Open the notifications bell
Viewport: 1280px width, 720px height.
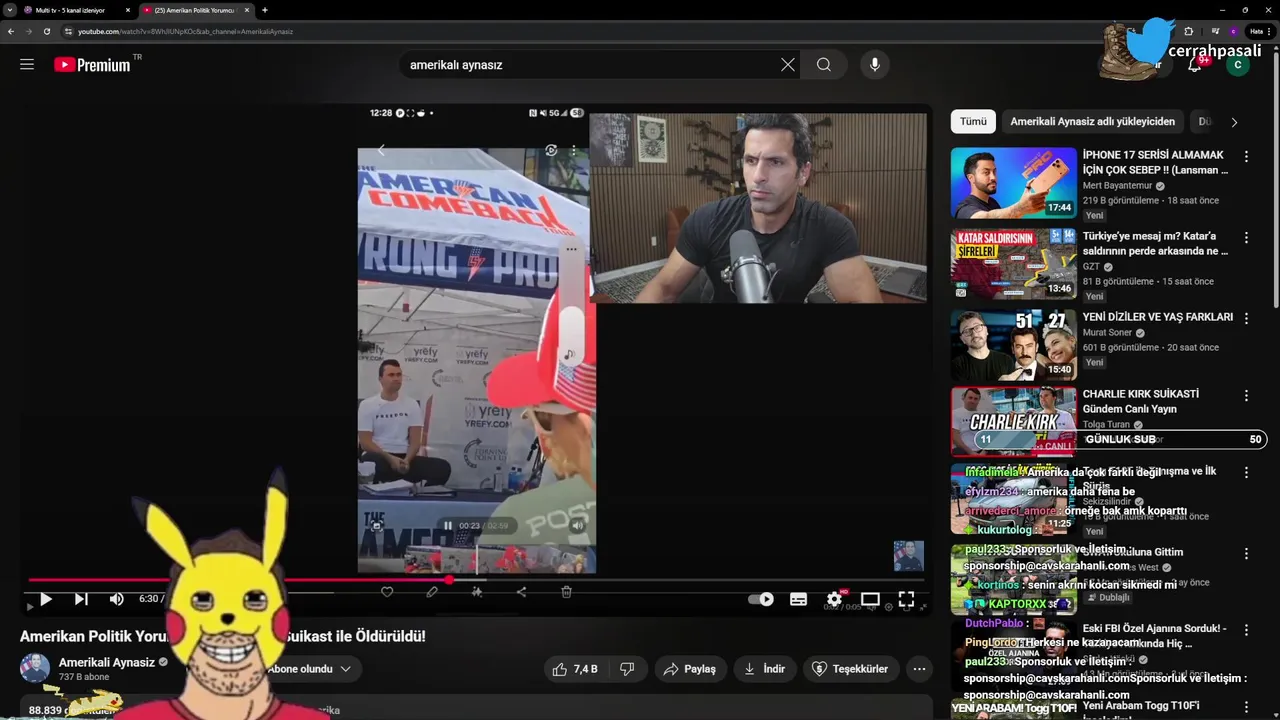coord(1195,65)
